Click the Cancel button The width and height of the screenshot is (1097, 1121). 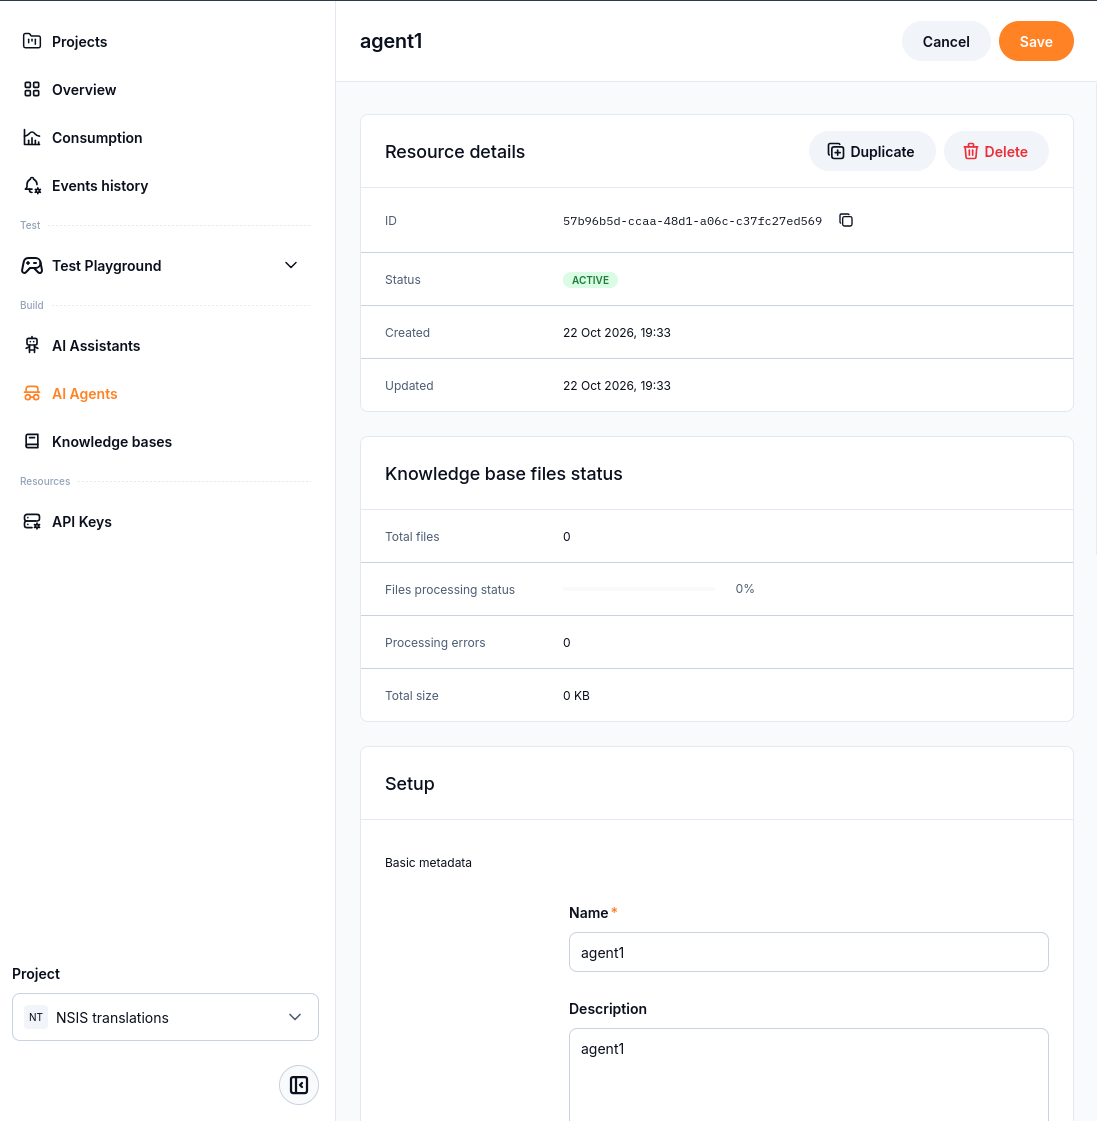[x=946, y=41]
